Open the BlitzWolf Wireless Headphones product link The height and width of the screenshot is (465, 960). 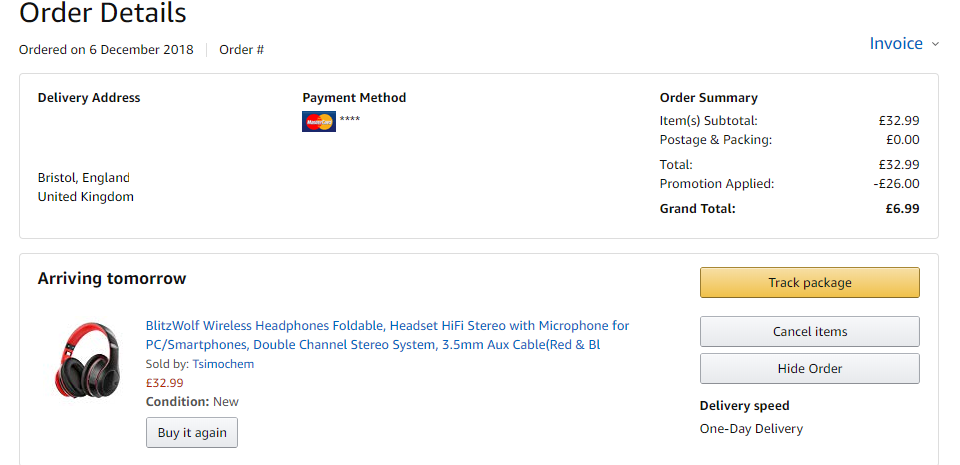pos(388,335)
